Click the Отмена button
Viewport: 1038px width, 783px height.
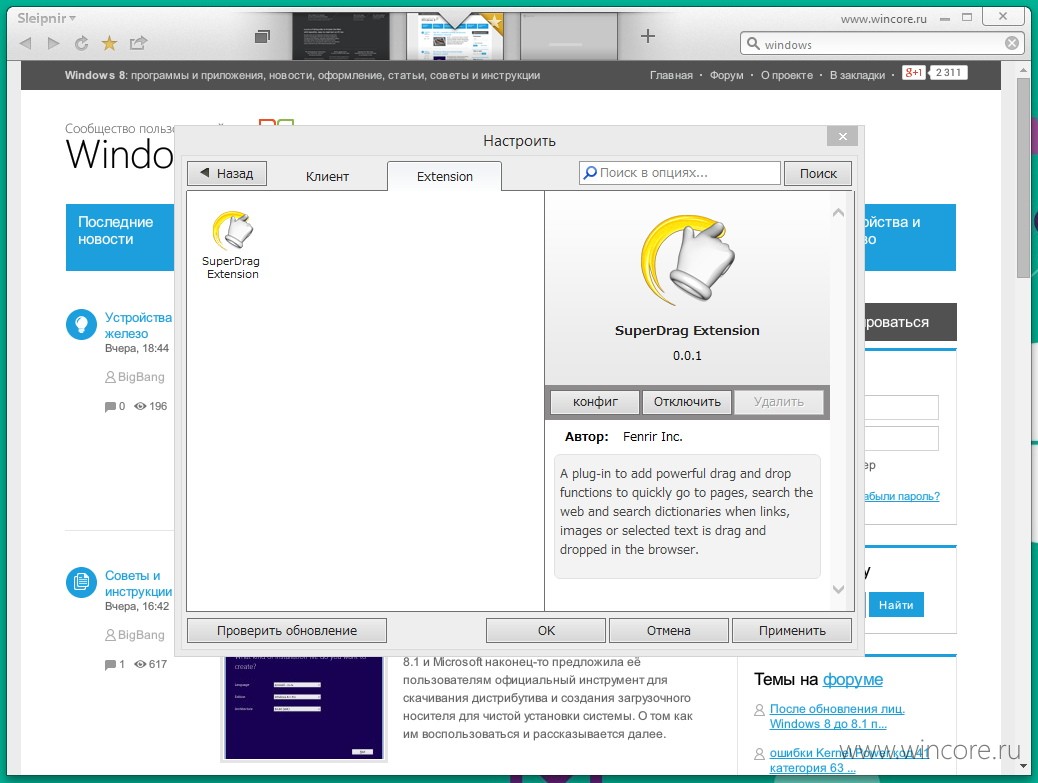click(669, 631)
